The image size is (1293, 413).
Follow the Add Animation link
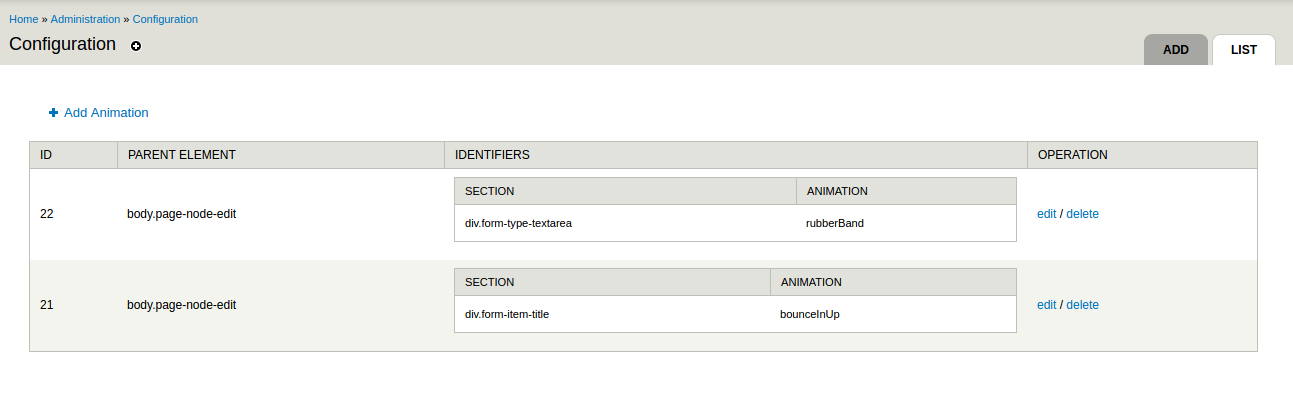tap(106, 113)
